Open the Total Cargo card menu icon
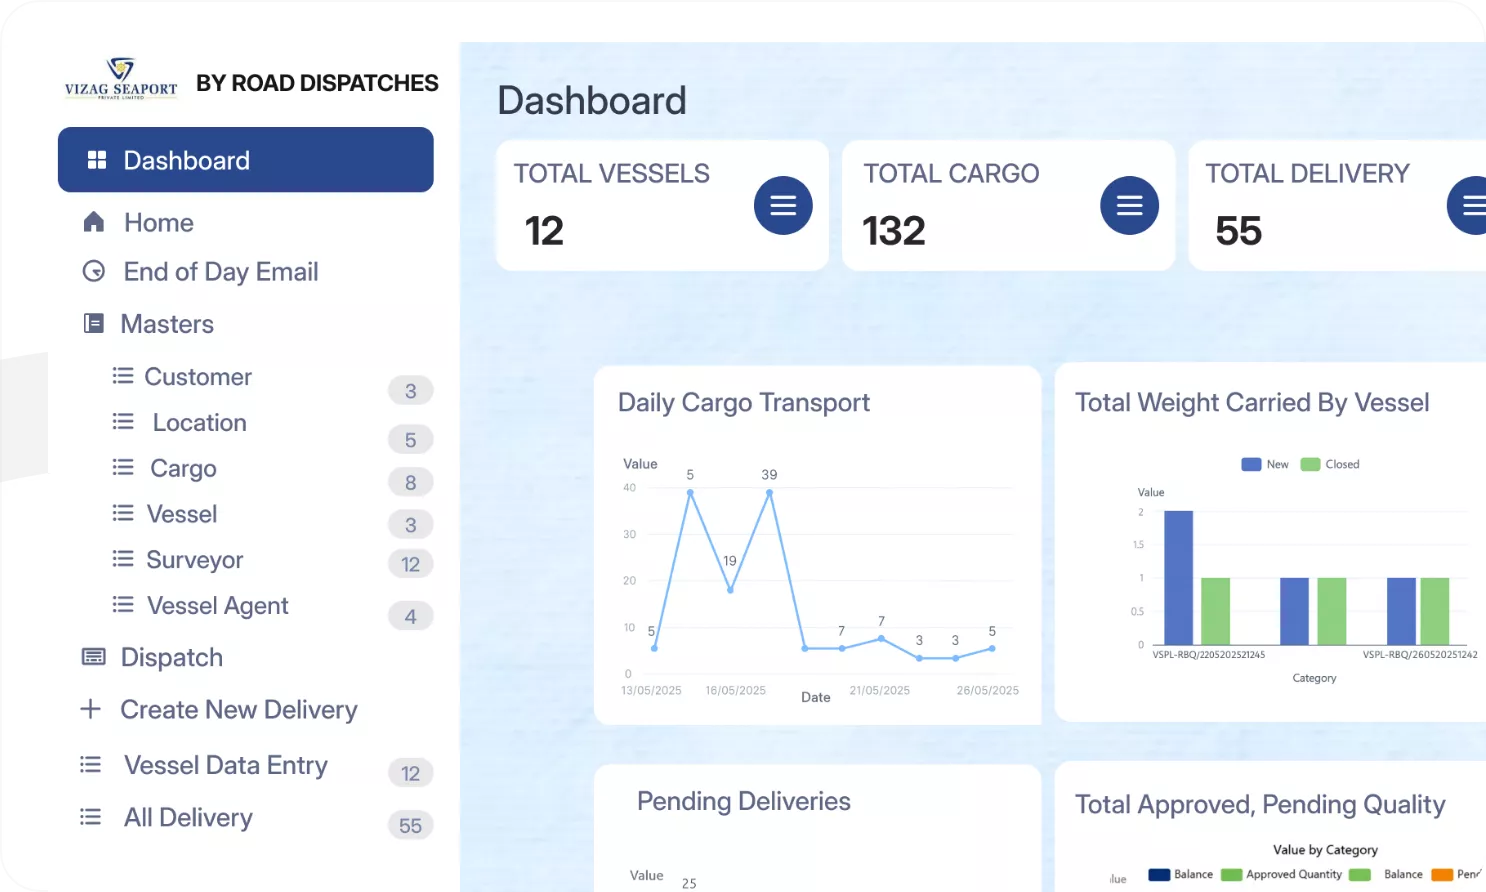This screenshot has width=1486, height=892. pyautogui.click(x=1129, y=206)
